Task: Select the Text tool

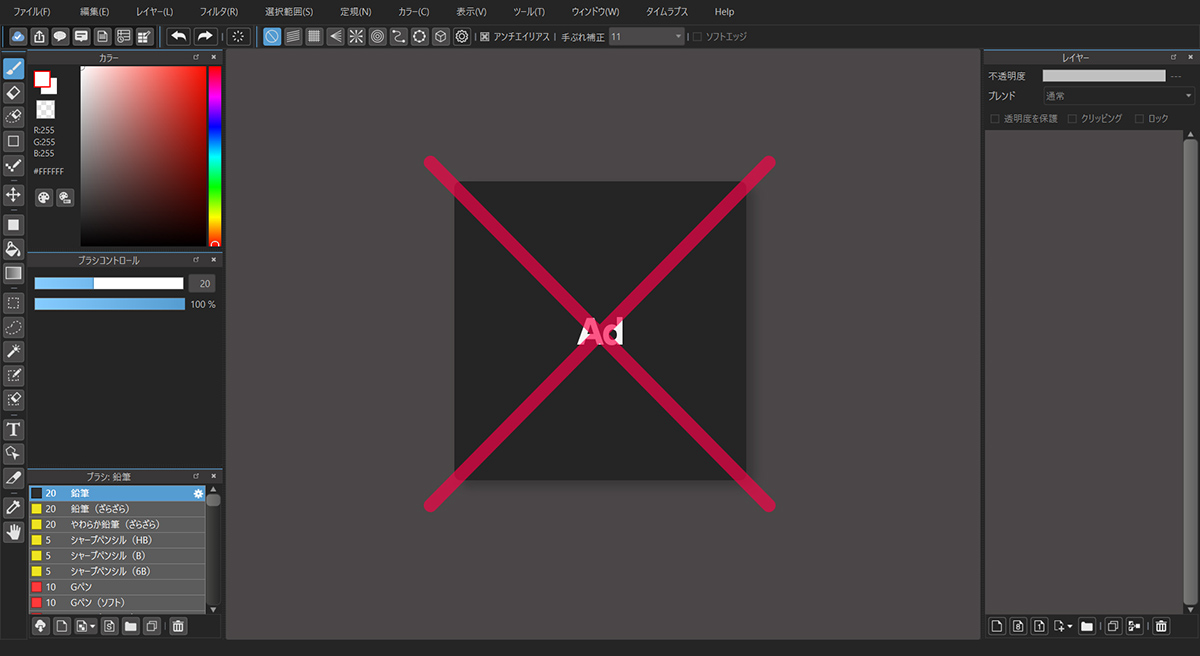Action: pos(13,428)
